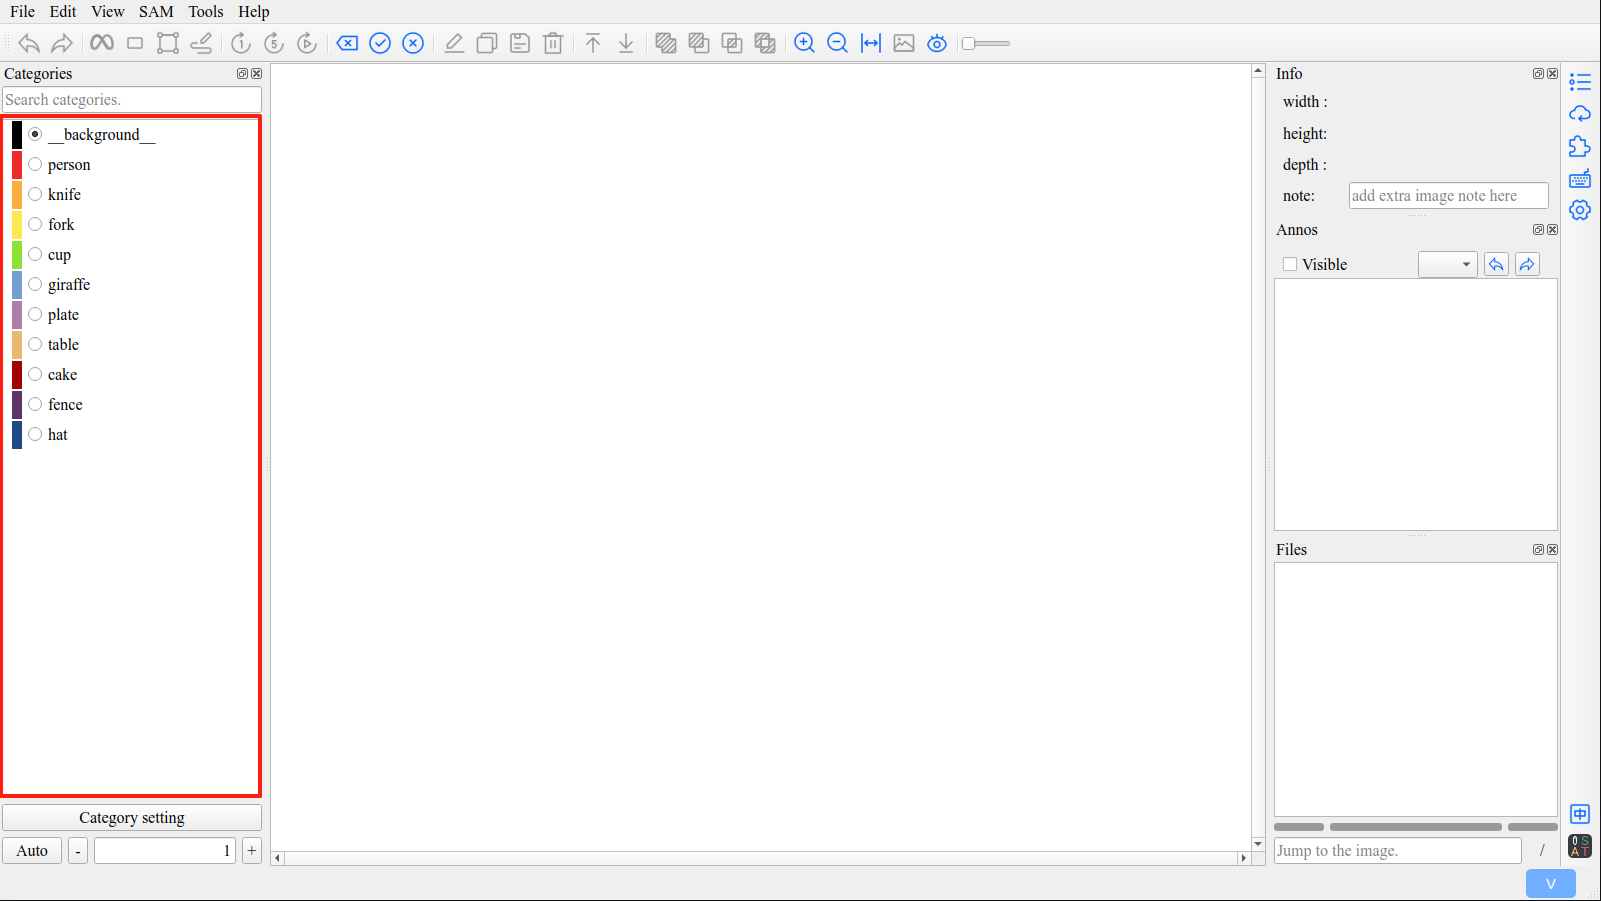Focus the Search categories field
This screenshot has width=1601, height=901.
132,99
